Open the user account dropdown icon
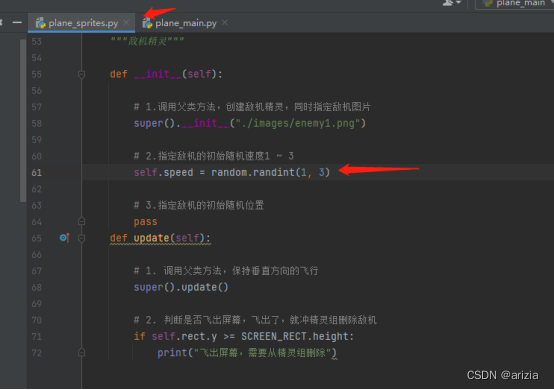 point(452,3)
